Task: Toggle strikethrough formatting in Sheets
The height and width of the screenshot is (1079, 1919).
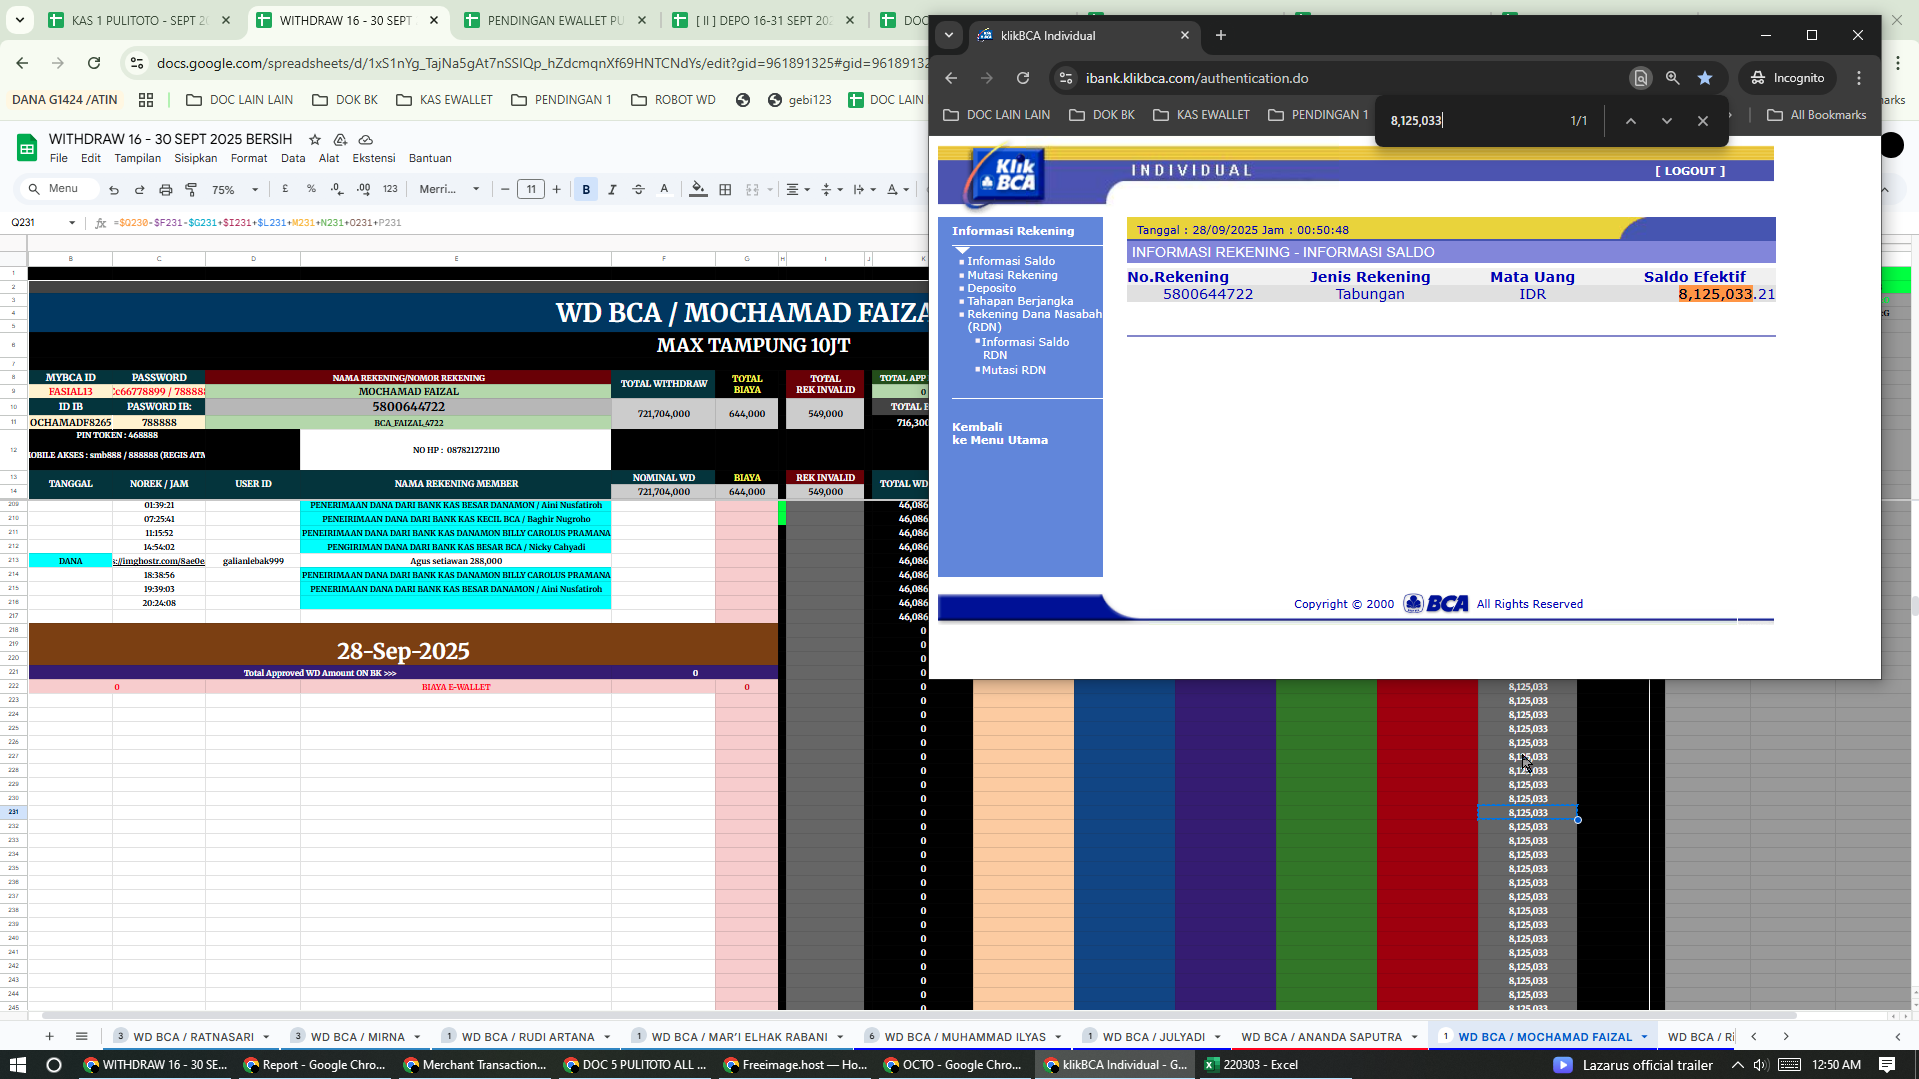Action: [638, 189]
